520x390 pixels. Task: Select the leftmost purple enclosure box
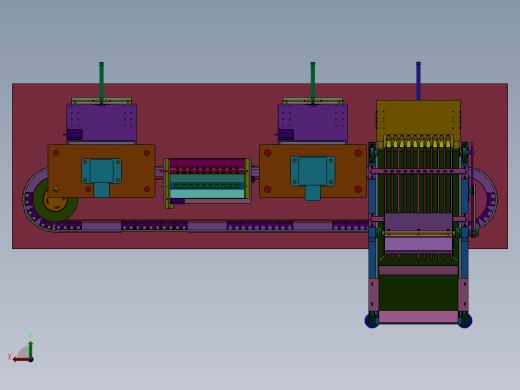point(102,122)
